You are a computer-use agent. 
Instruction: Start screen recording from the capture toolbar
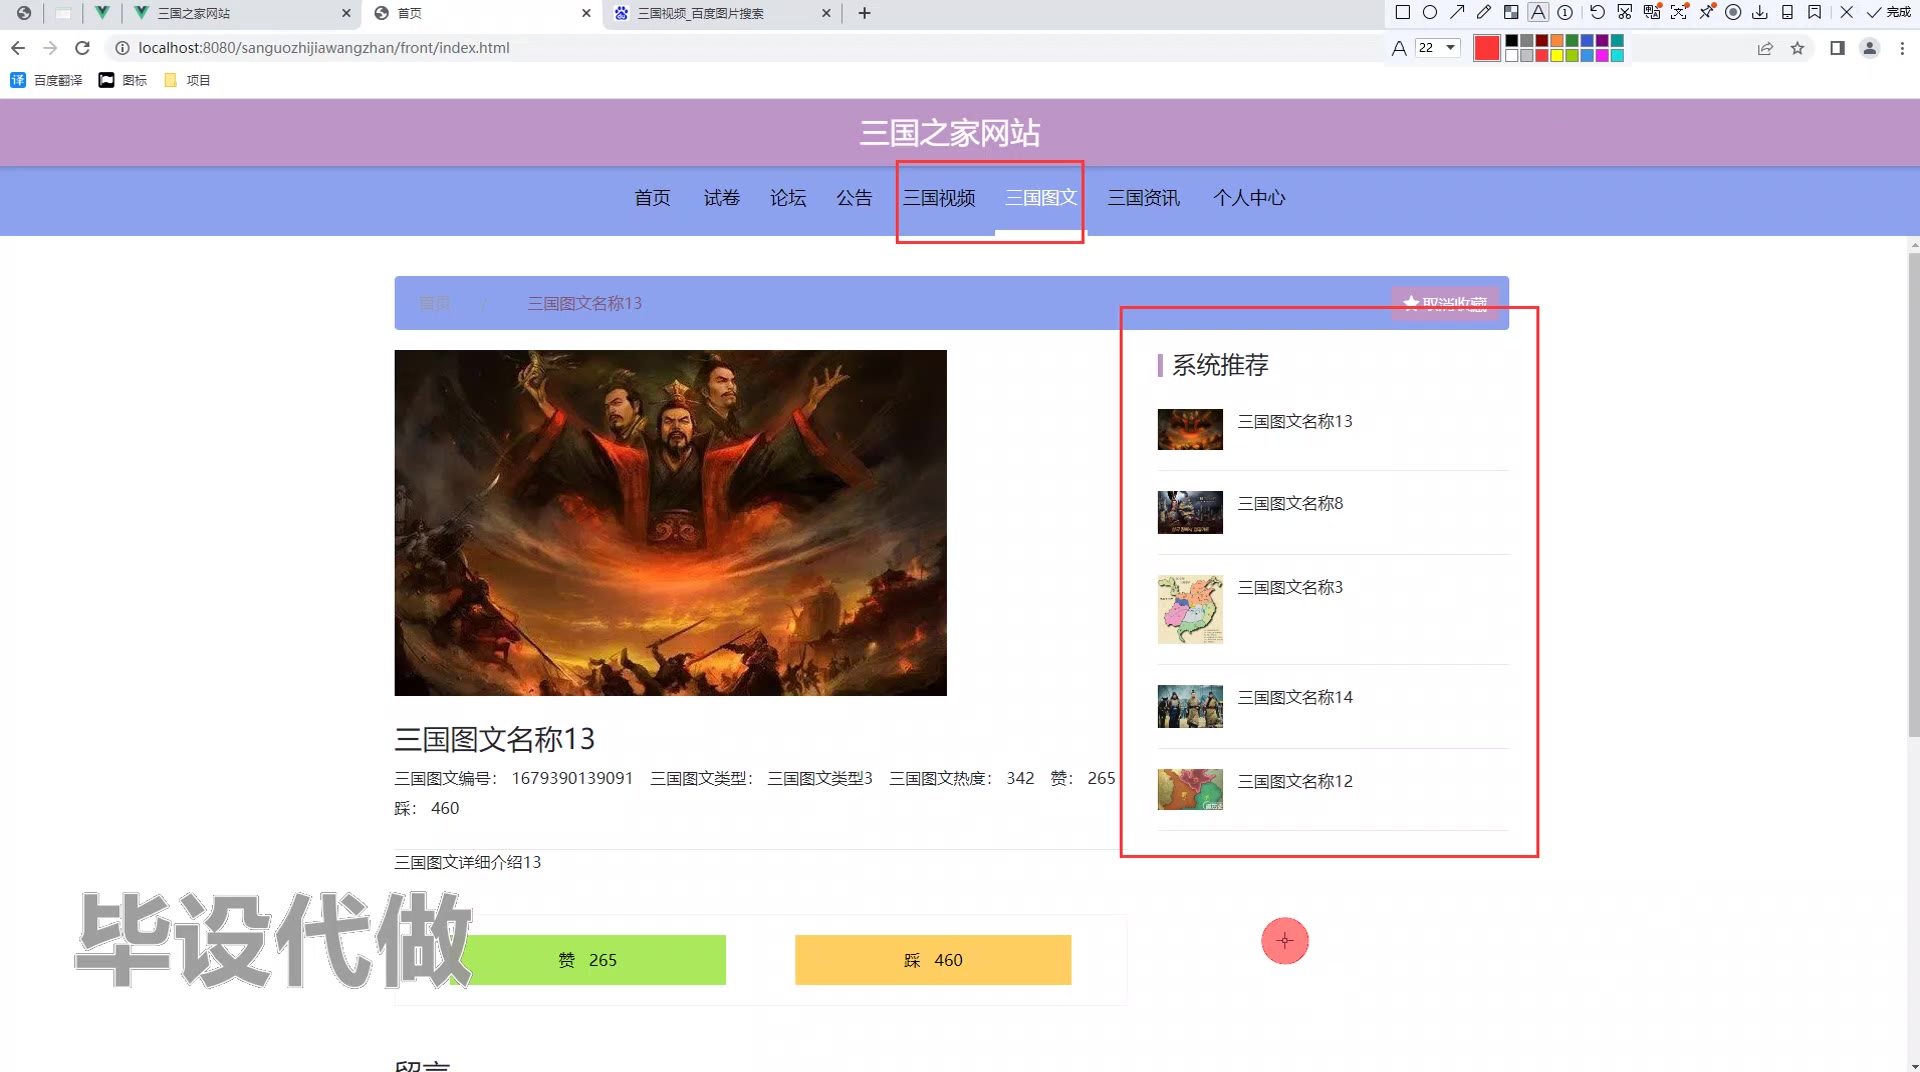[1733, 13]
